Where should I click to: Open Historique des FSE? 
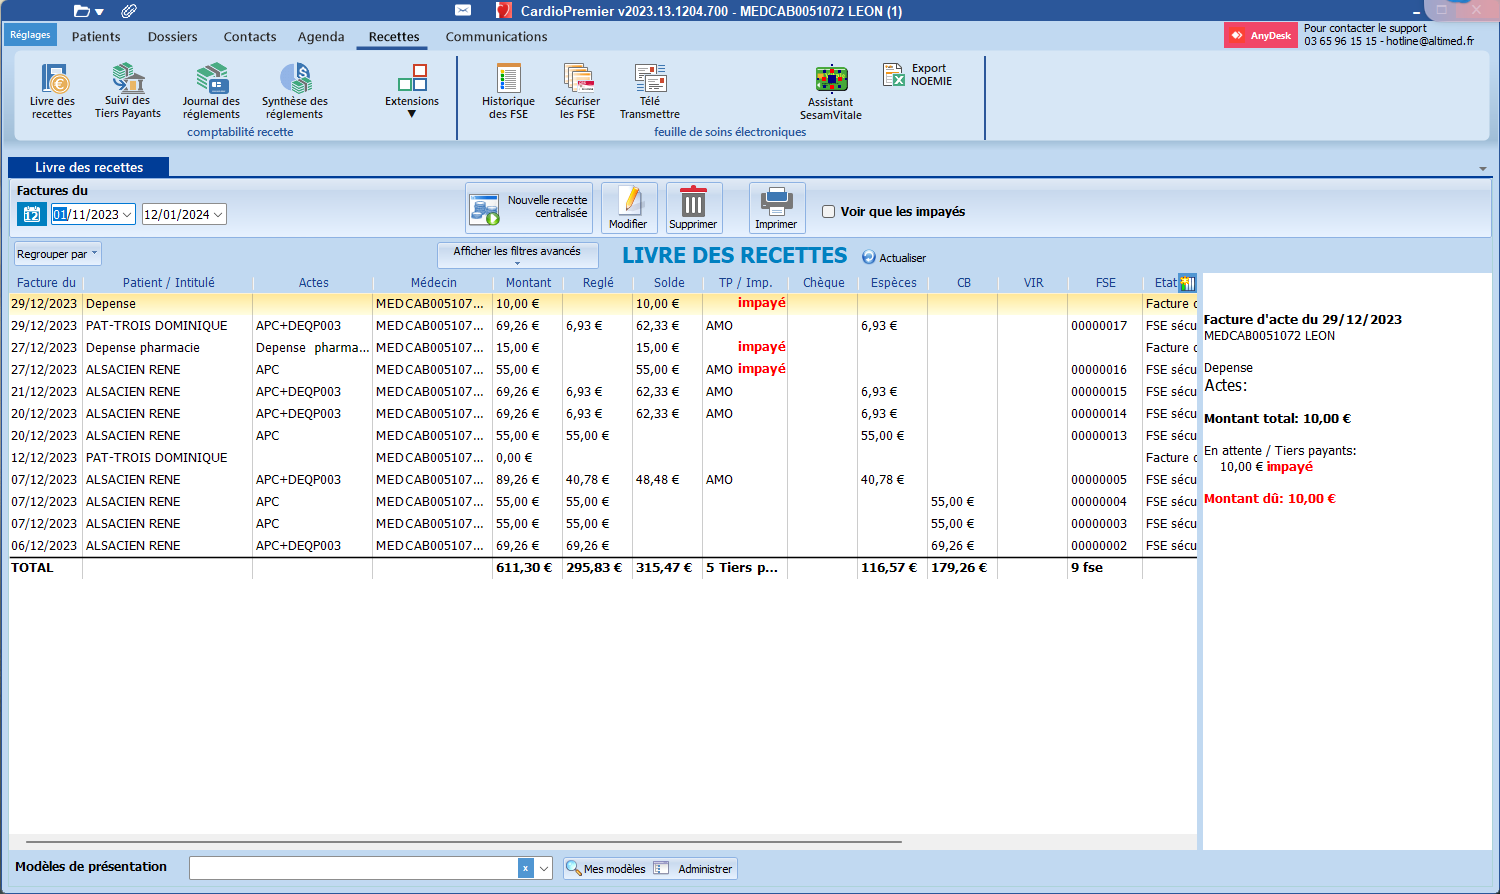click(508, 91)
